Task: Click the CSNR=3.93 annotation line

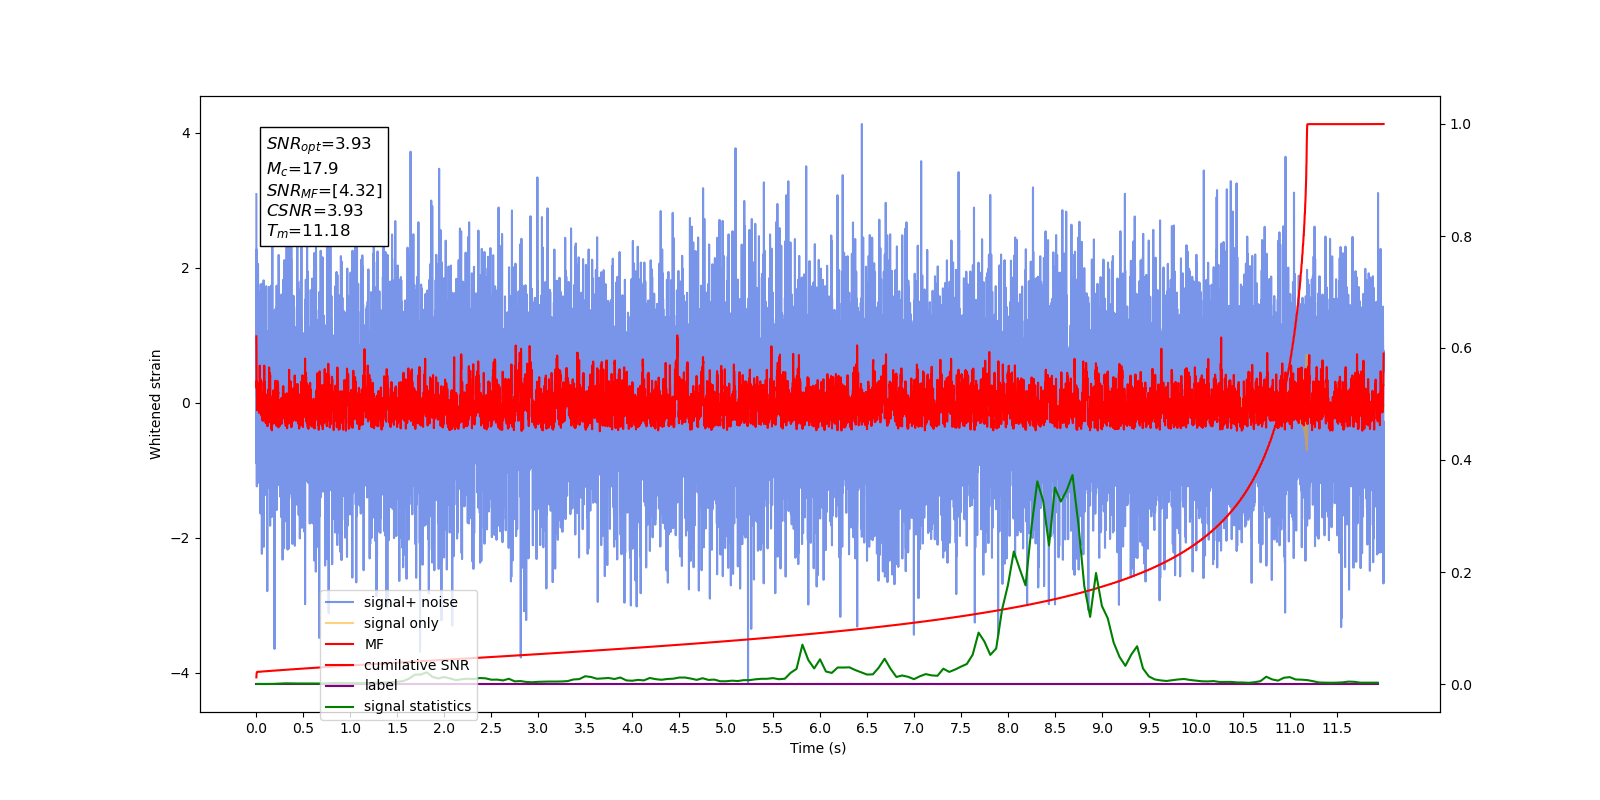Action: (x=315, y=210)
